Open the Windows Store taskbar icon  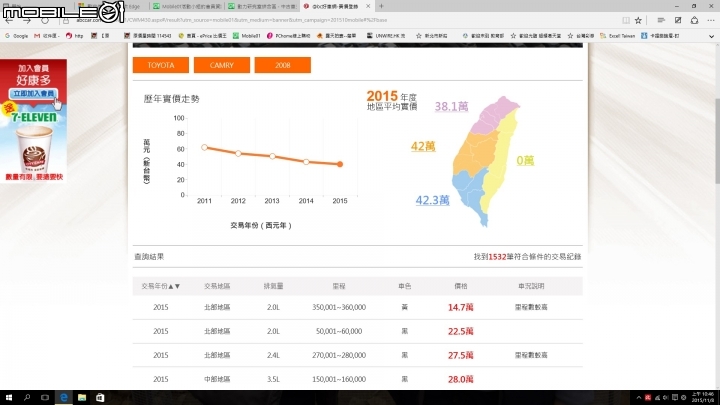coord(100,398)
